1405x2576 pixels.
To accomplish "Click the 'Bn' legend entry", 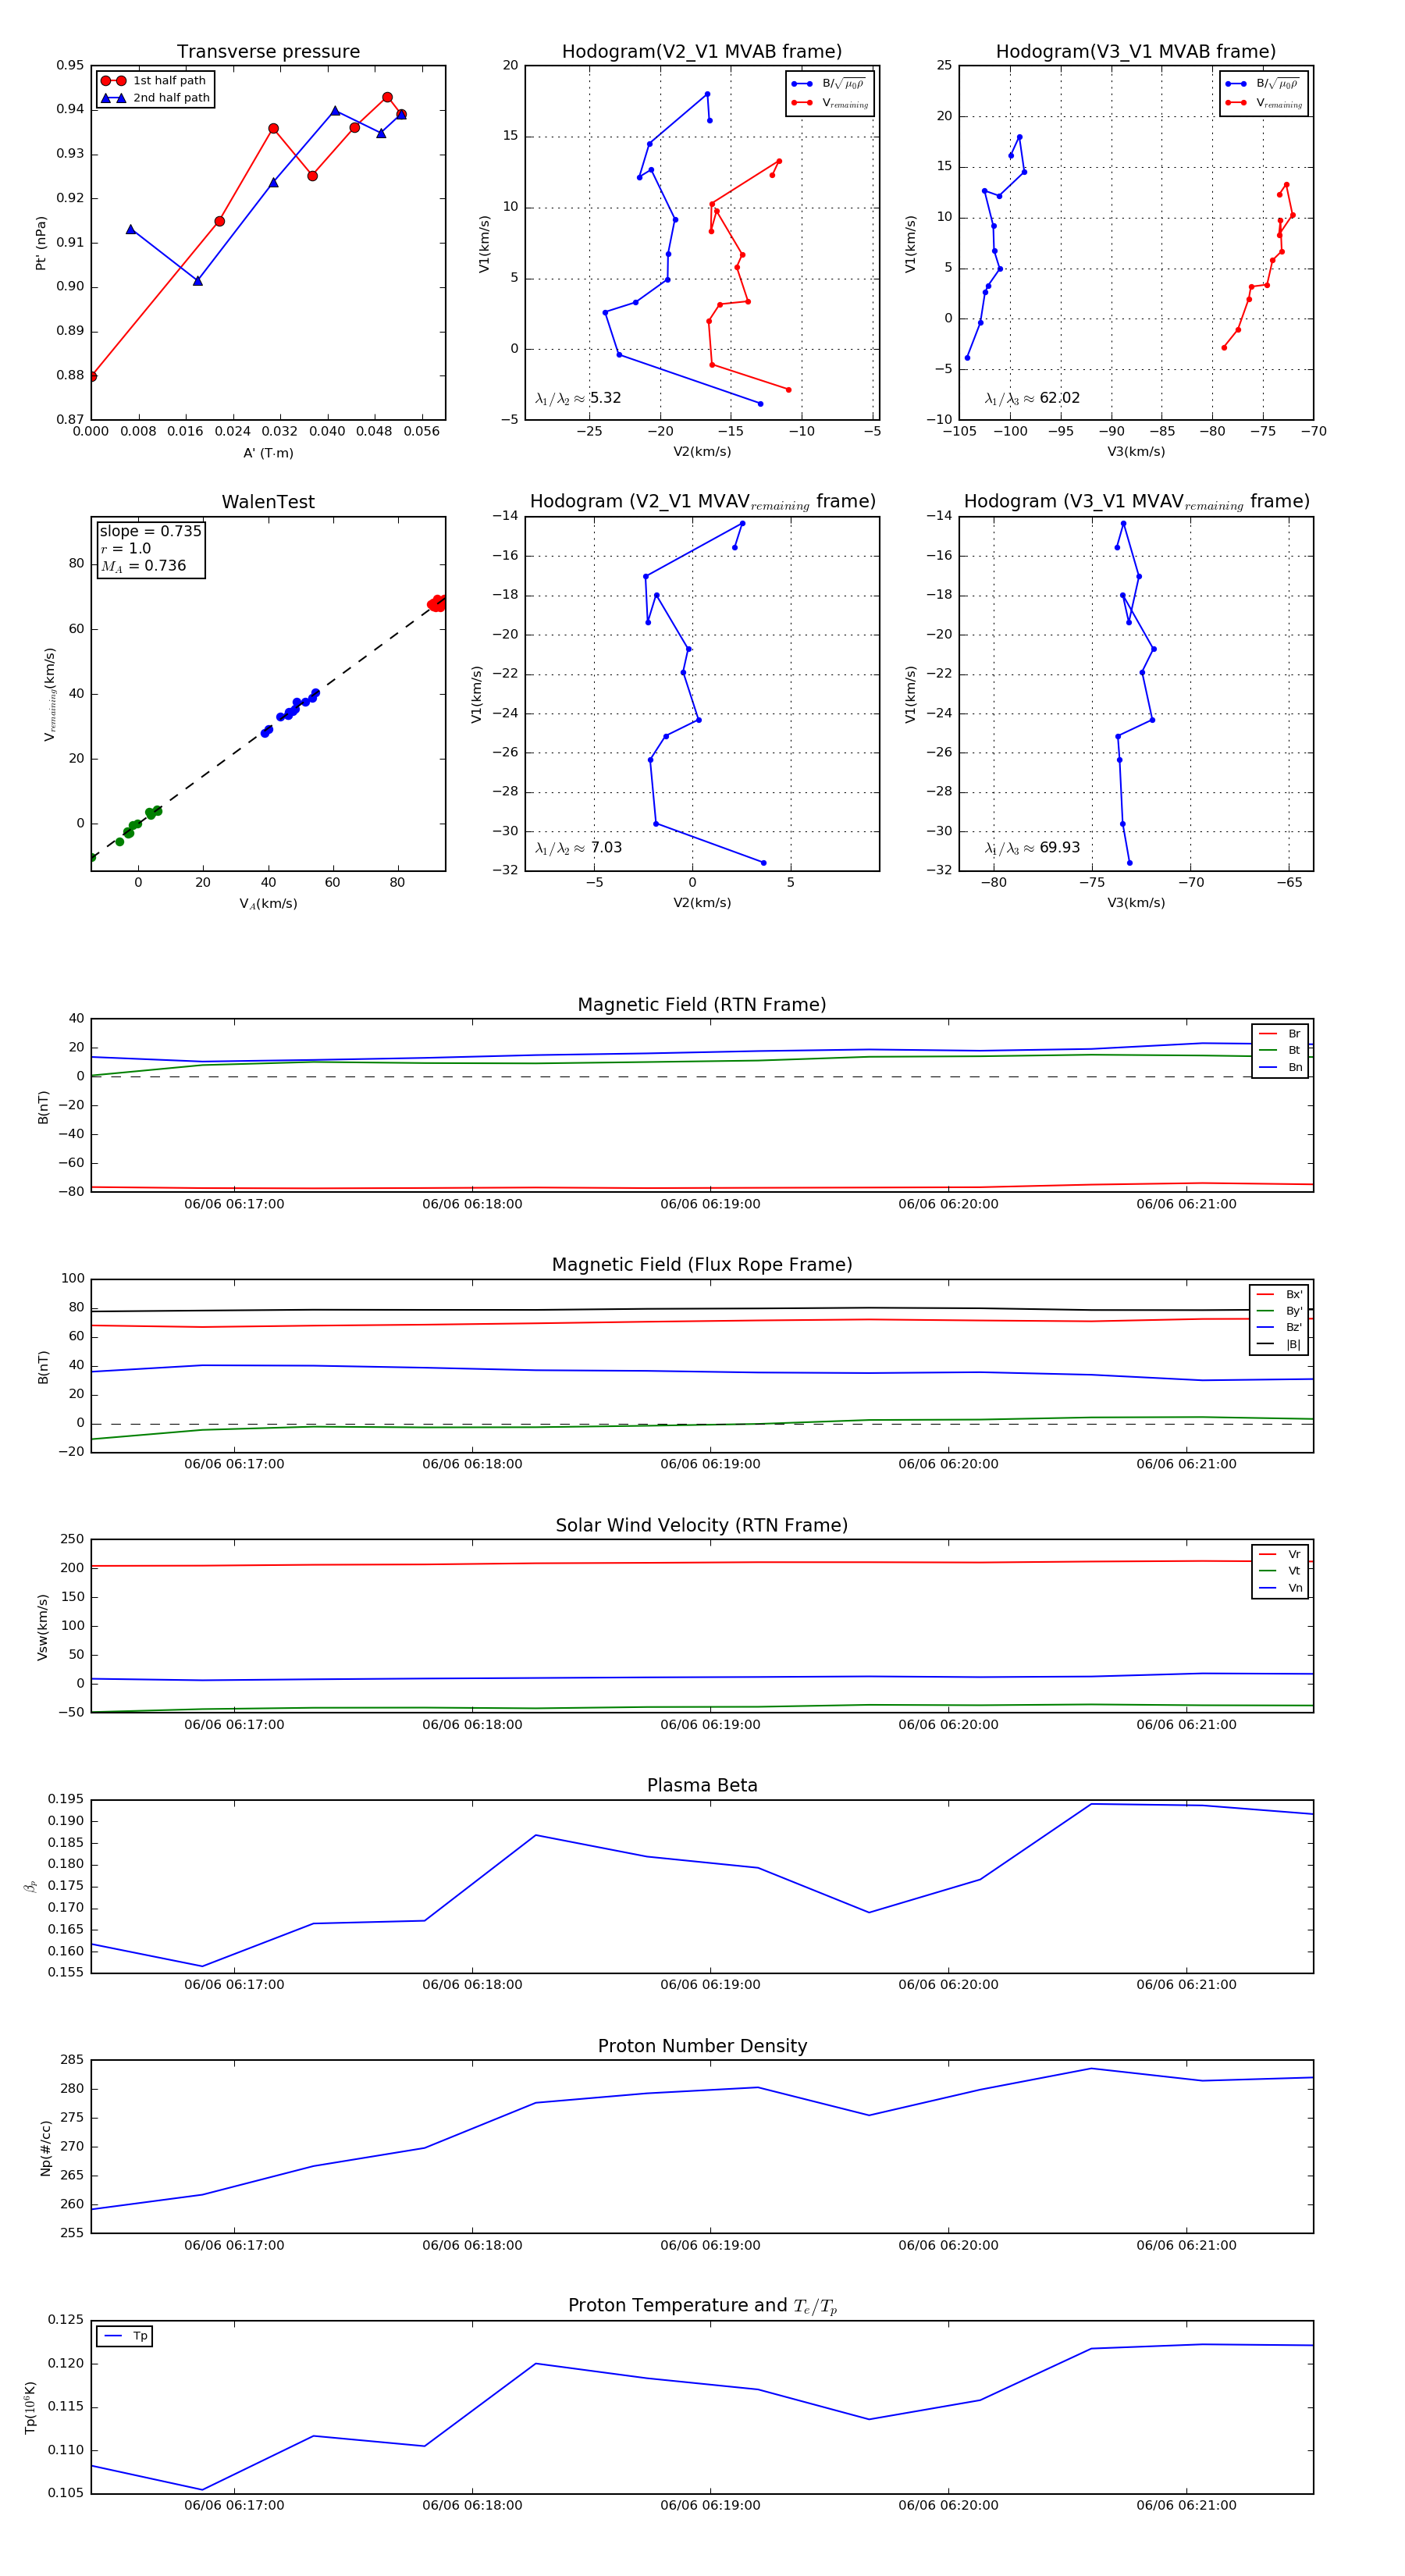I will 1280,1067.
